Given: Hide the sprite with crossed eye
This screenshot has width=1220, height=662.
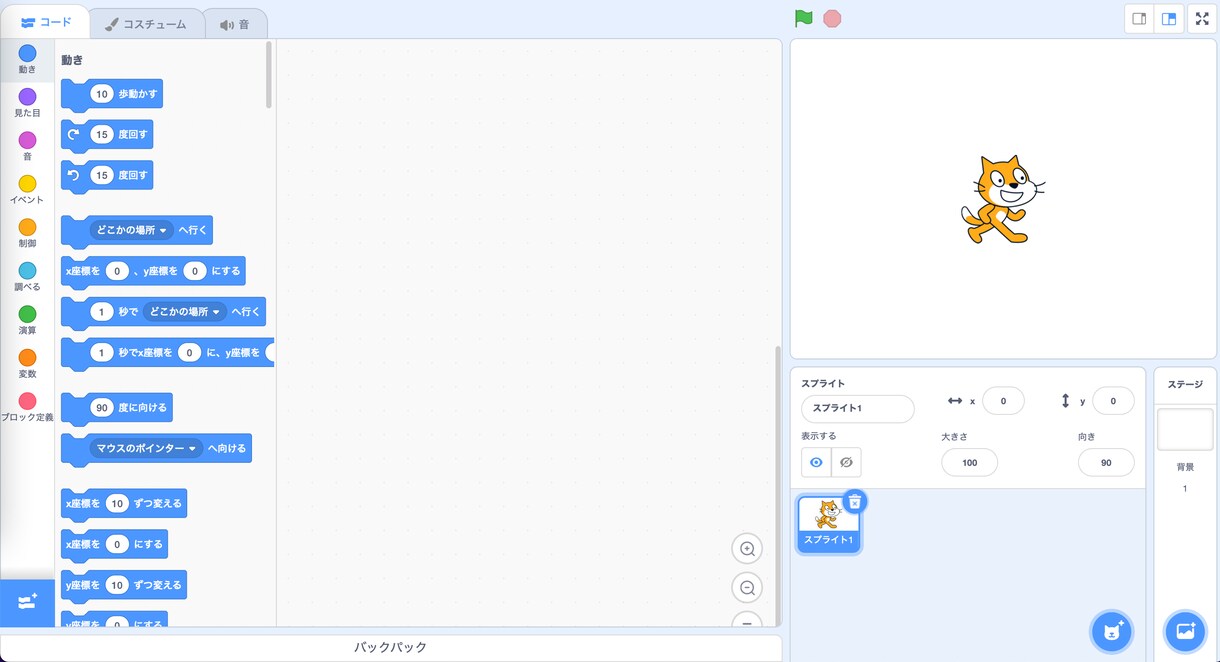Looking at the screenshot, I should 846,462.
